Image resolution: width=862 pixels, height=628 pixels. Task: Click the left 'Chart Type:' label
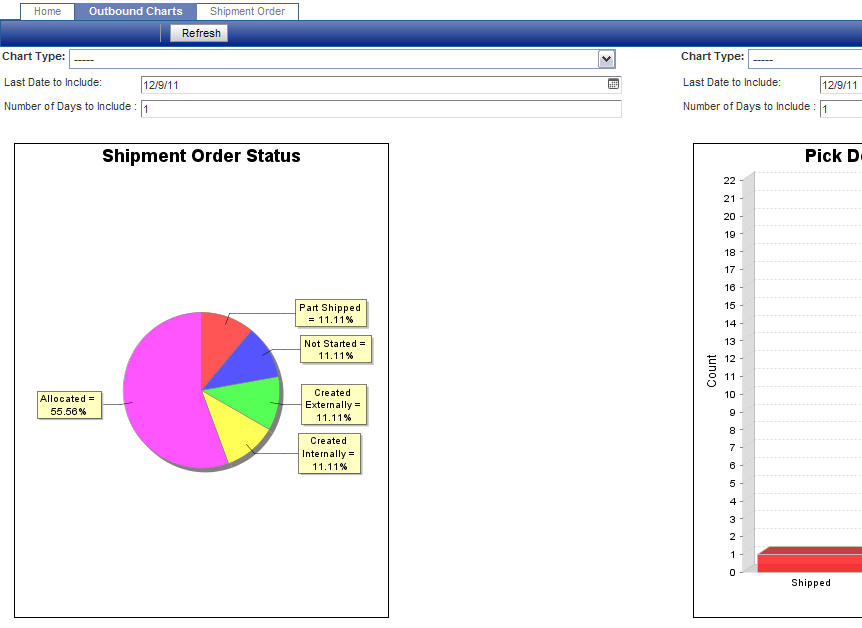pos(34,56)
